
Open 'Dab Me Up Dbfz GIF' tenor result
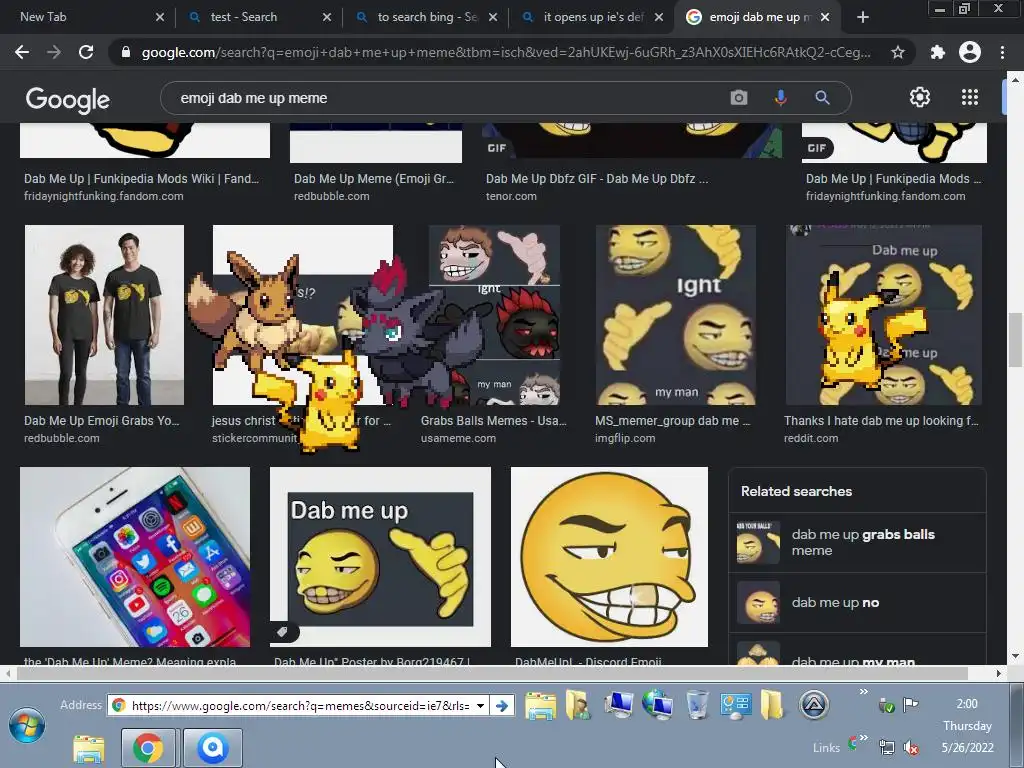tap(597, 178)
